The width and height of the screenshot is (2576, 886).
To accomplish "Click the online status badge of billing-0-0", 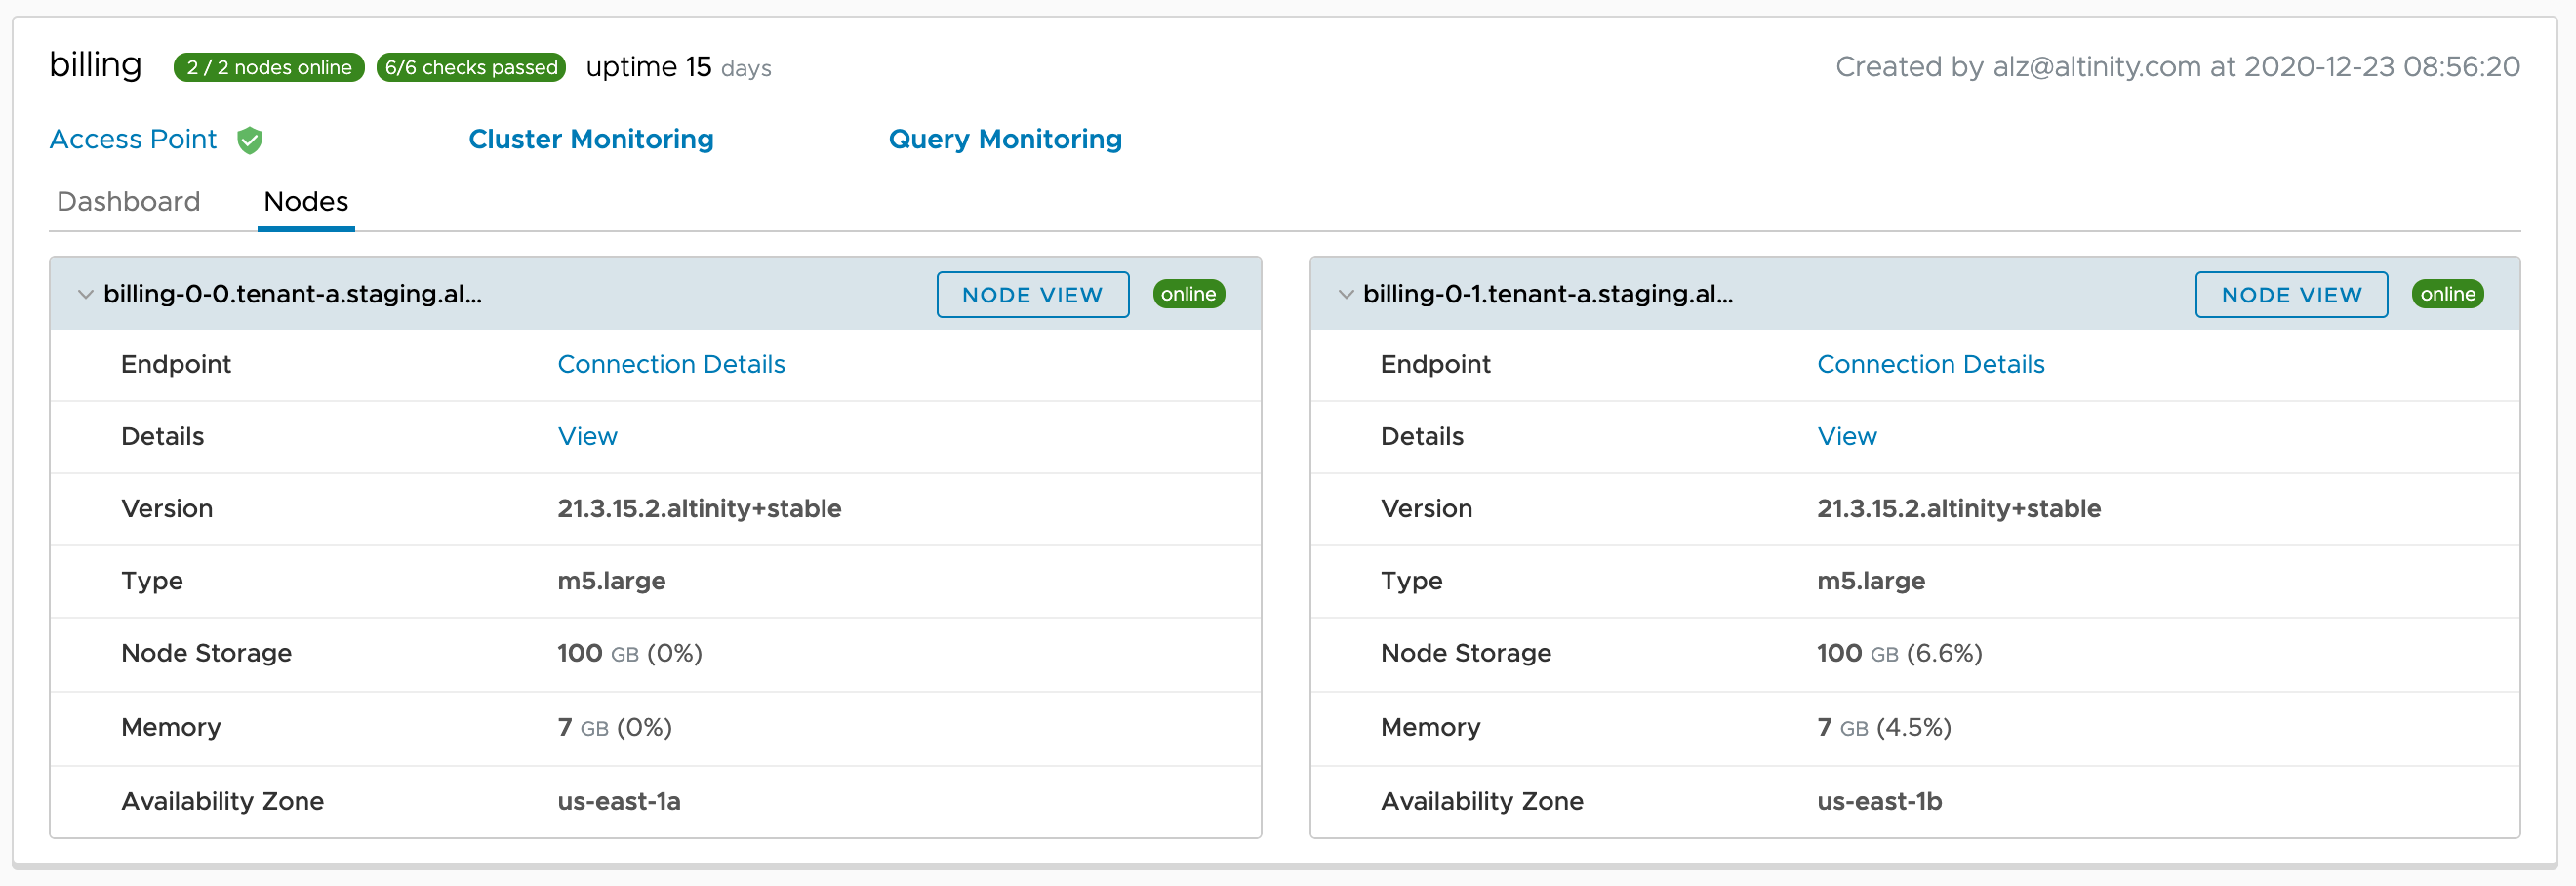I will [1188, 294].
